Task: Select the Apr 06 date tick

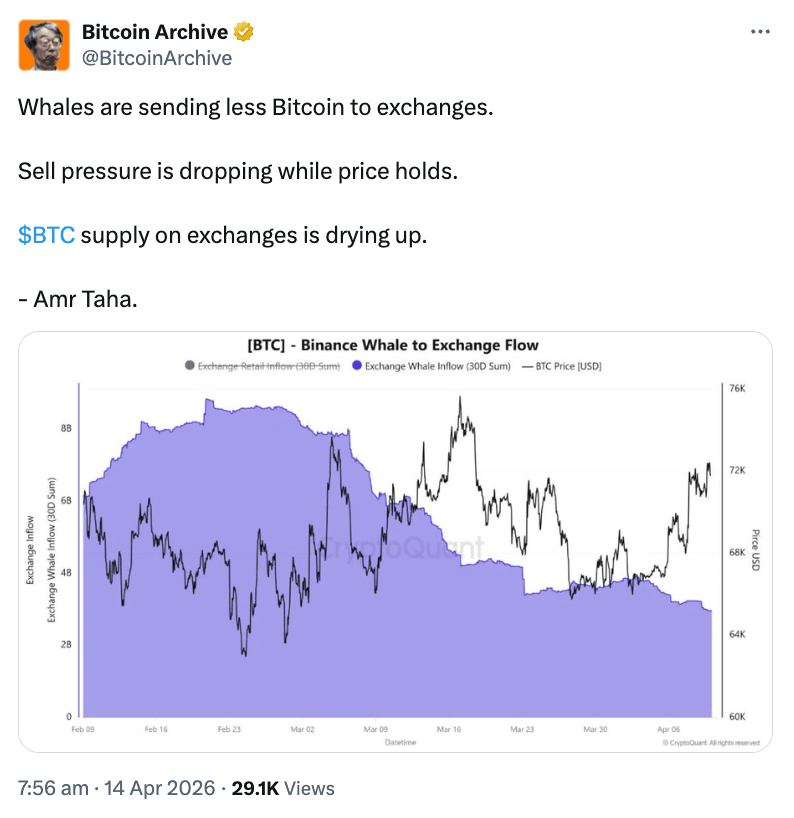Action: [x=669, y=730]
